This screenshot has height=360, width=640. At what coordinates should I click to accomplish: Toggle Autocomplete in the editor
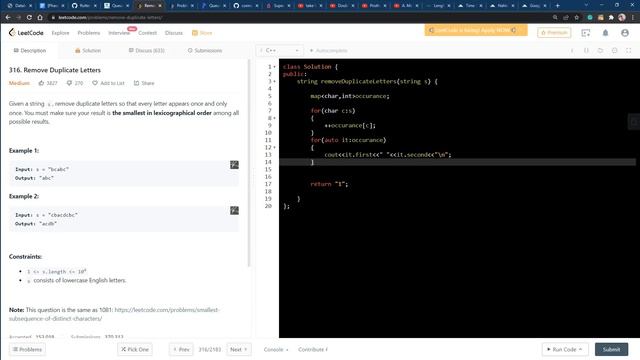pyautogui.click(x=329, y=50)
